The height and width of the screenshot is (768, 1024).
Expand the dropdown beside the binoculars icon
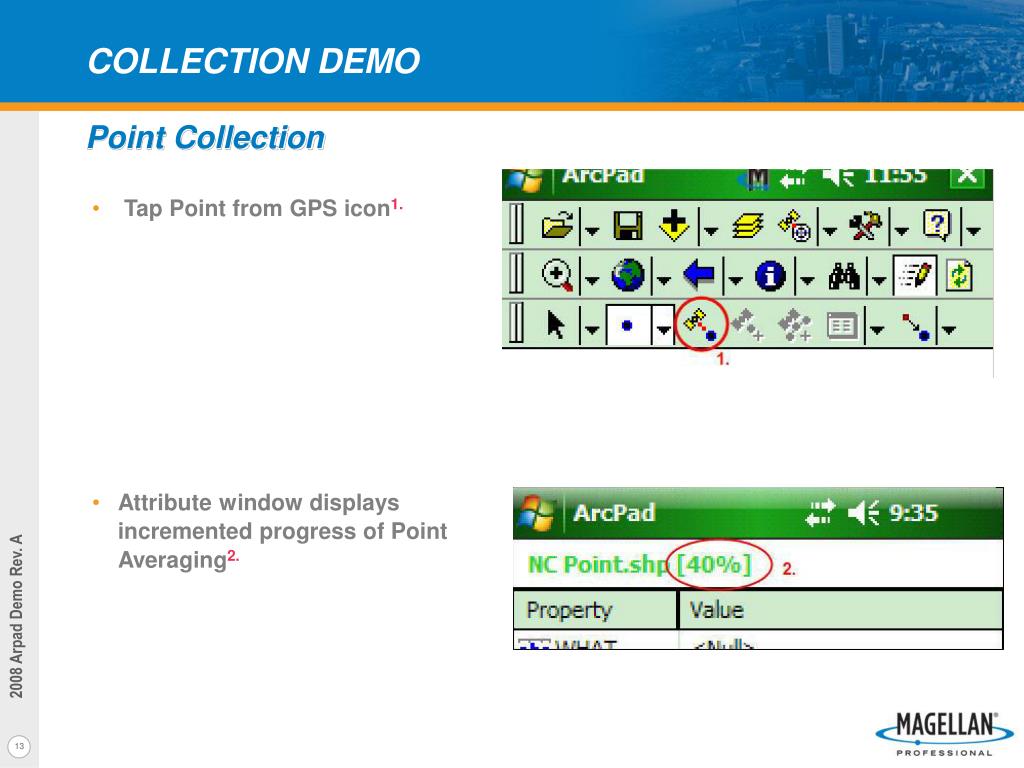point(878,280)
